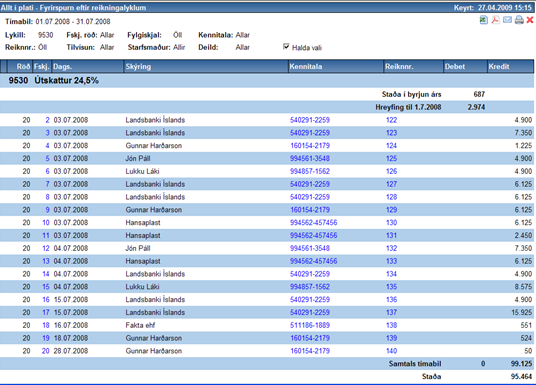Open voucher number 3 link

pyautogui.click(x=47, y=133)
